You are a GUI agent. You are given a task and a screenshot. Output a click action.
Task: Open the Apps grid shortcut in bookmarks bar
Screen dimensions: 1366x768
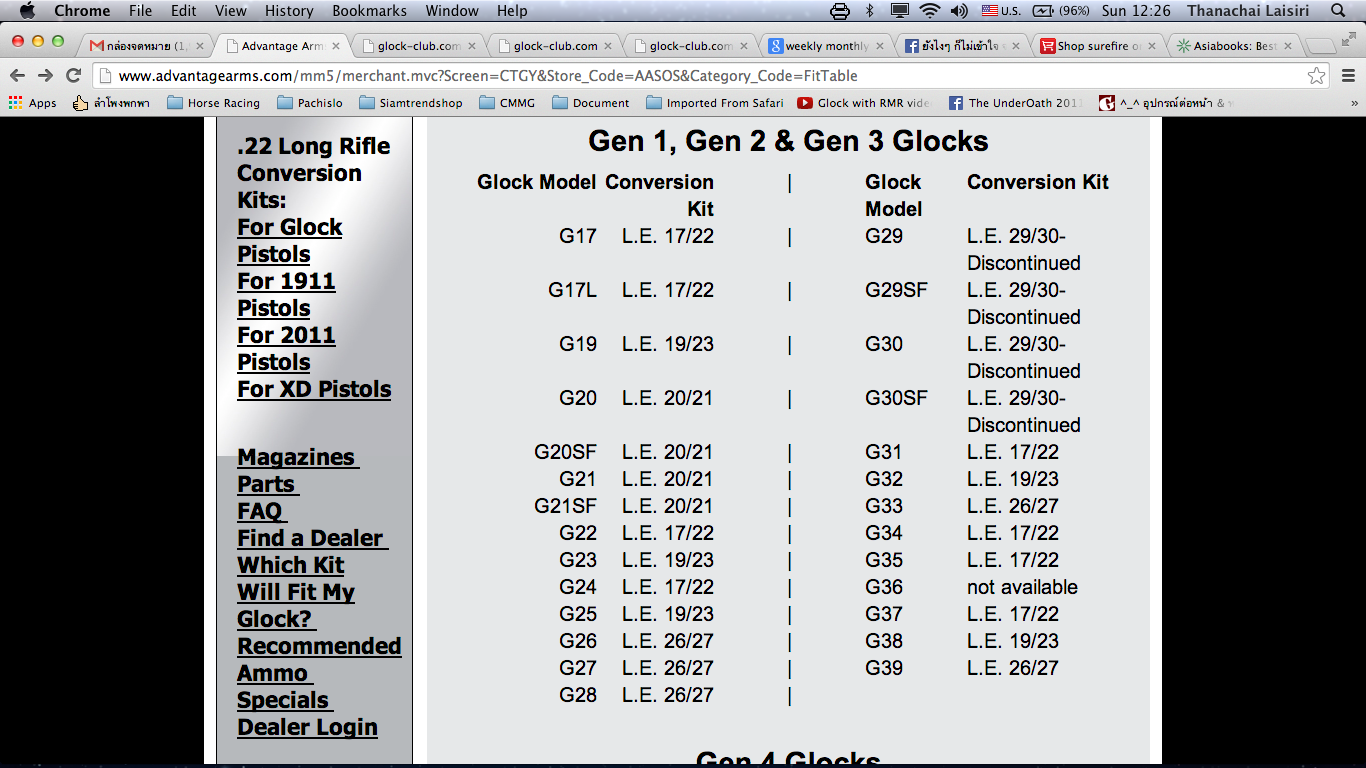(x=33, y=103)
